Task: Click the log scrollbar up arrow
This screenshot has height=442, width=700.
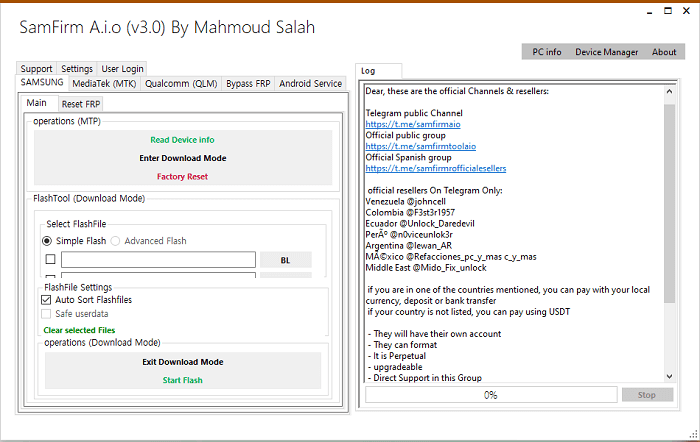Action: tap(669, 92)
